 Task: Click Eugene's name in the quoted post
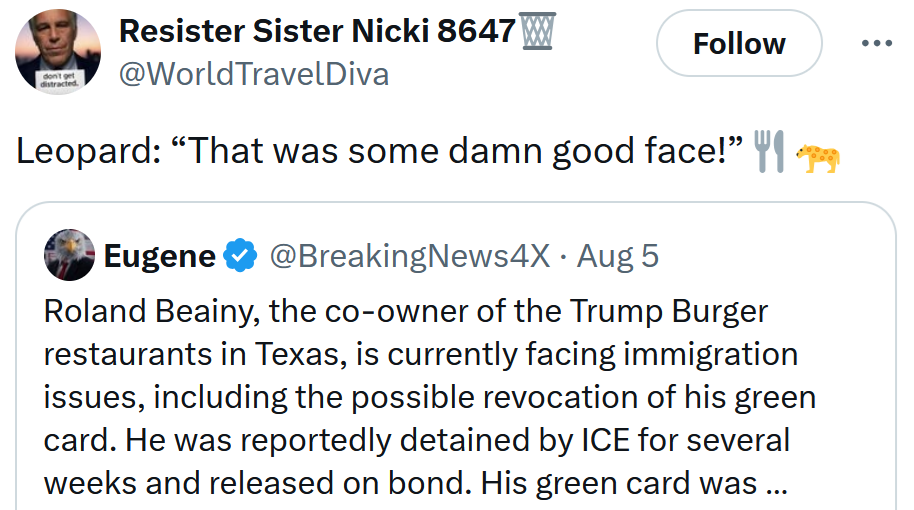159,256
